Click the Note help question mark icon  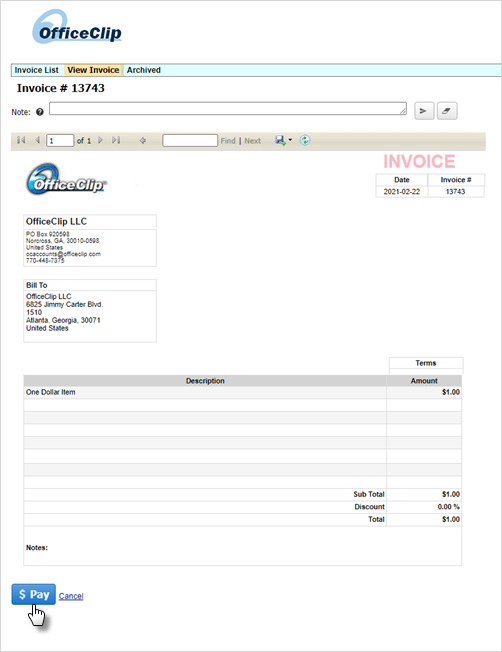pos(40,112)
